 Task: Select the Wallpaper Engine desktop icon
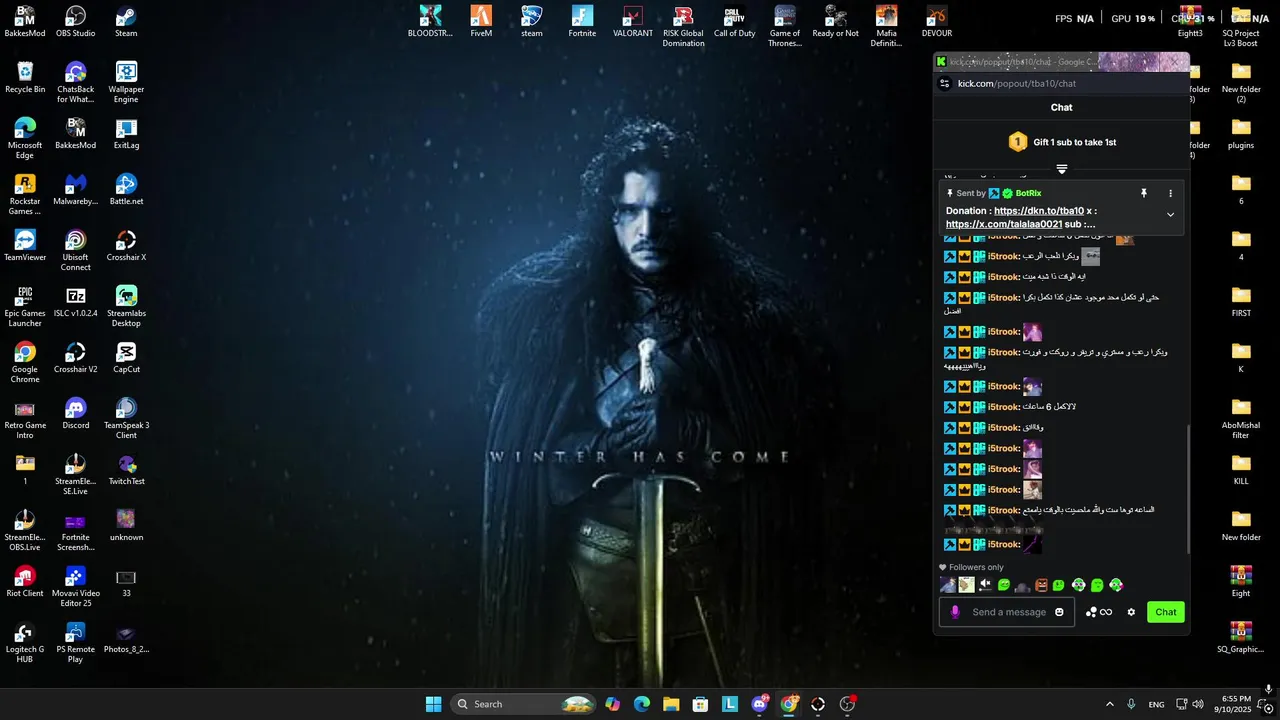(126, 82)
